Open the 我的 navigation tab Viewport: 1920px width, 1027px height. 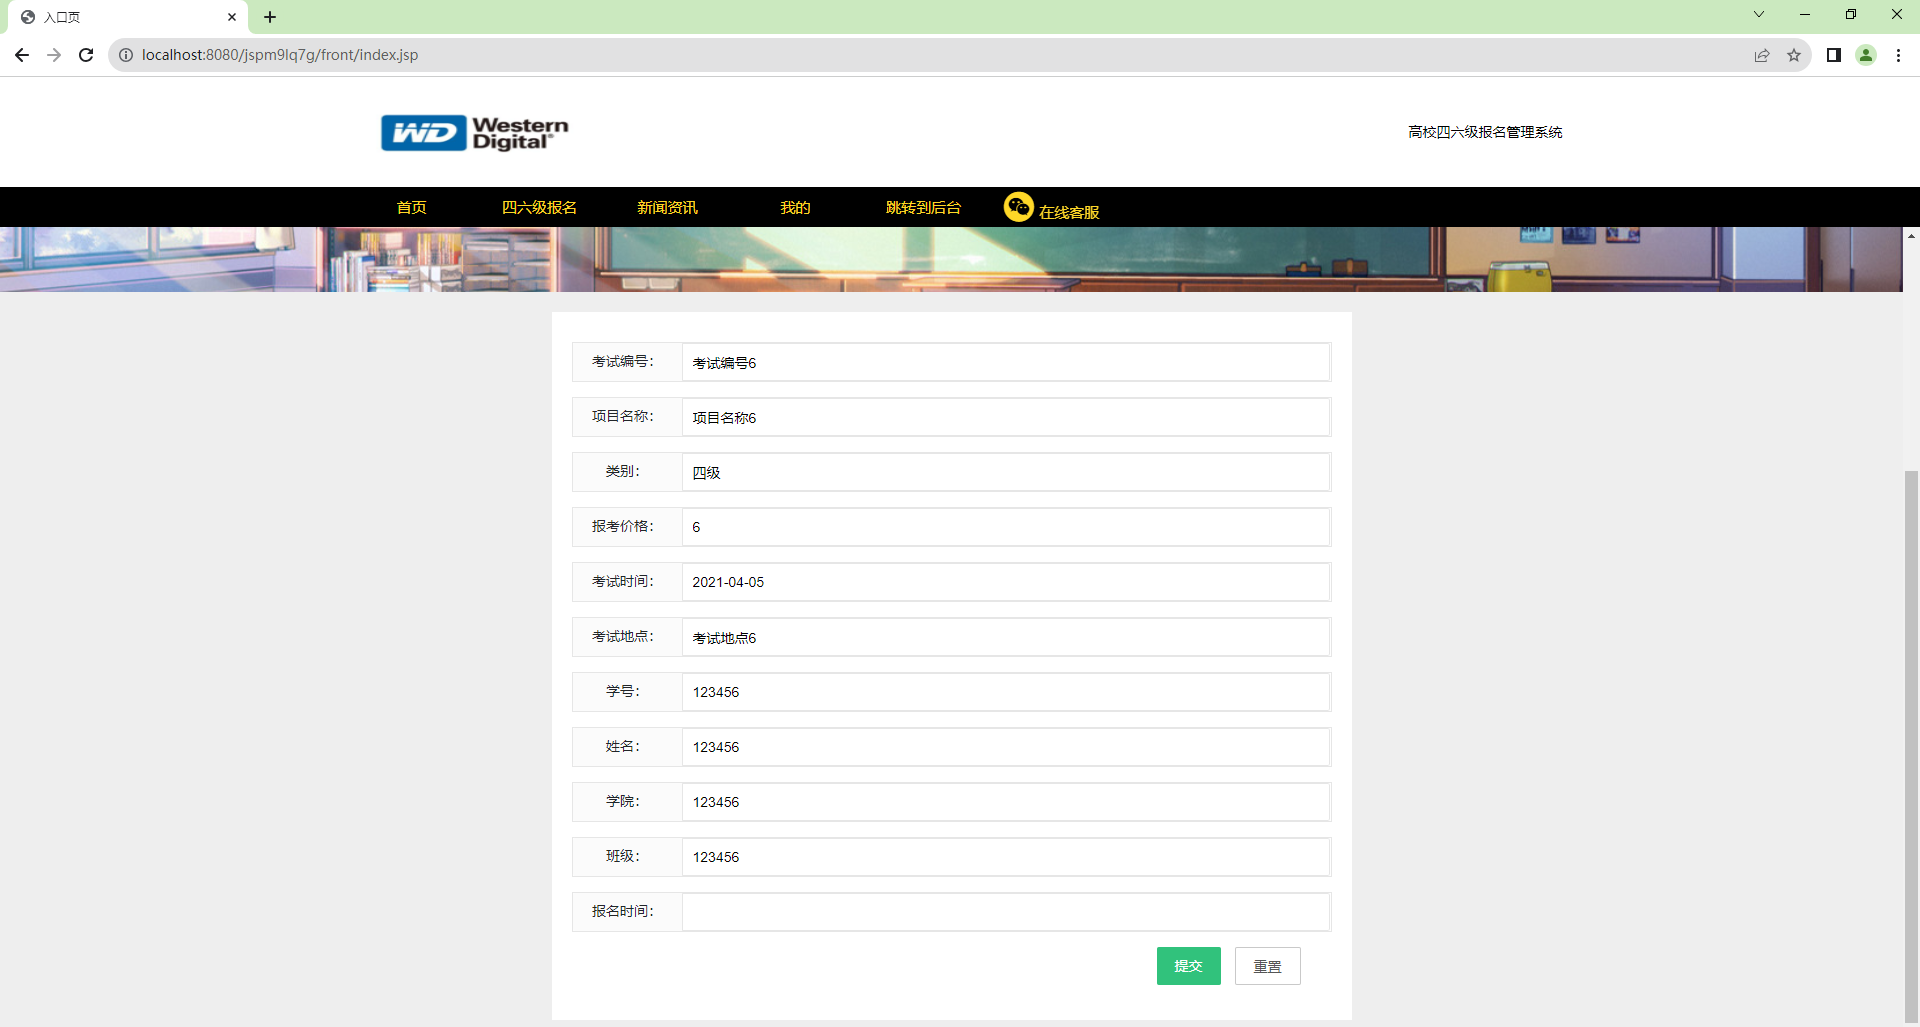794,207
